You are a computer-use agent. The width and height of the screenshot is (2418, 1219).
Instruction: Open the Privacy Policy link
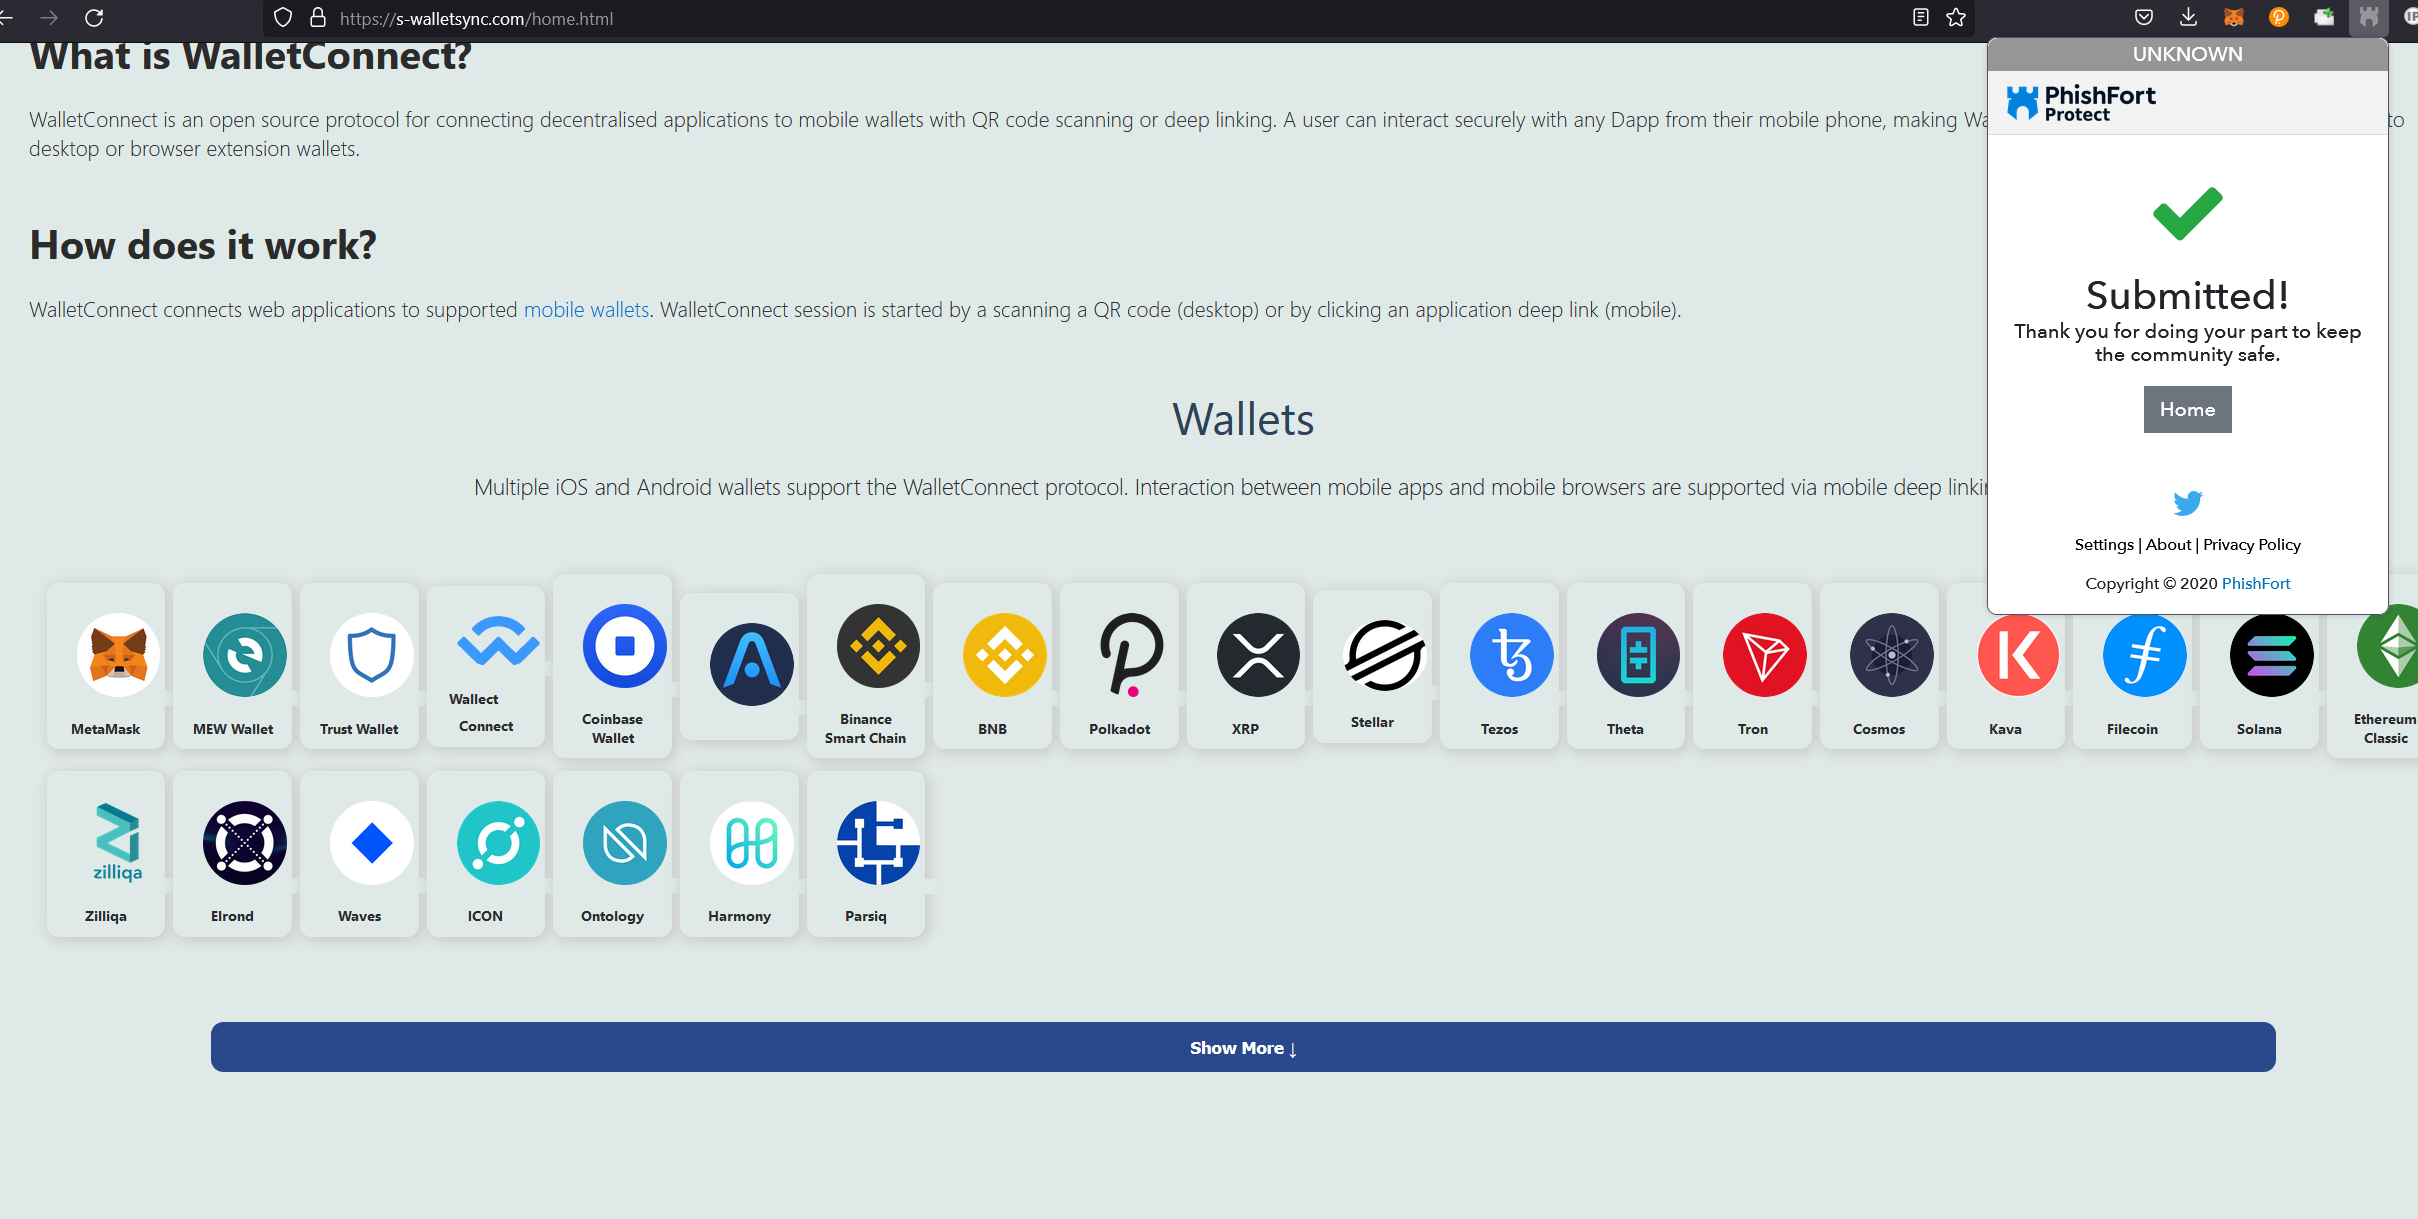pyautogui.click(x=2251, y=545)
